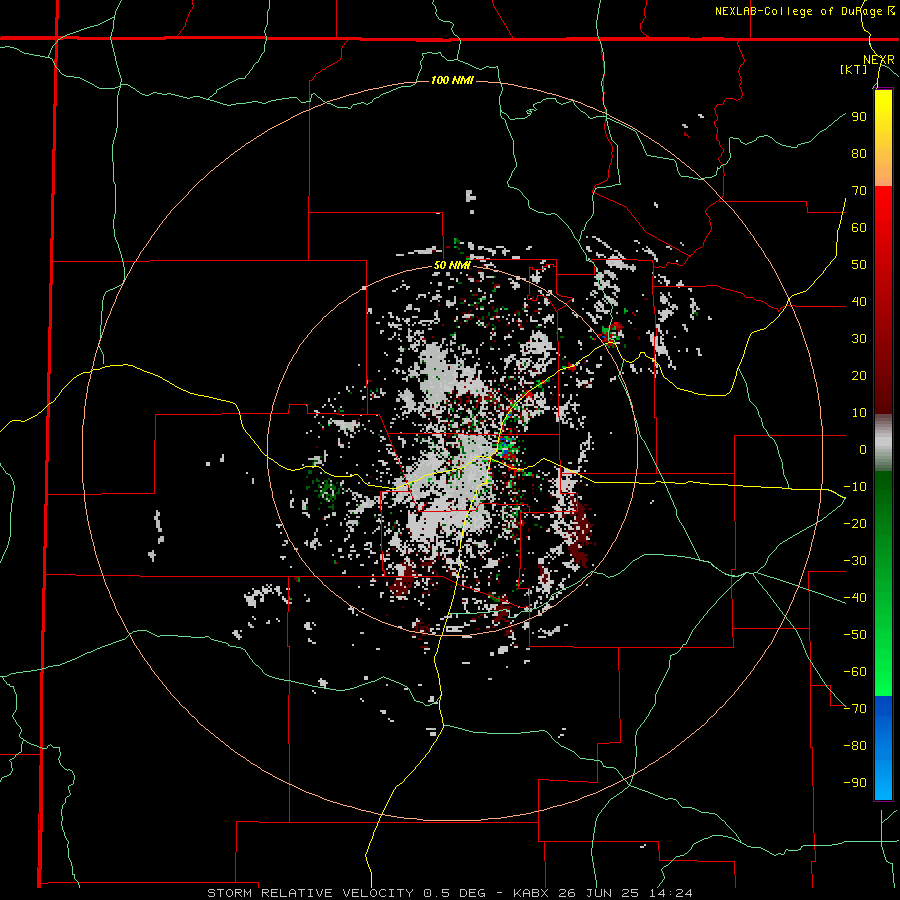Click the '14:24' timestamp

(676, 893)
